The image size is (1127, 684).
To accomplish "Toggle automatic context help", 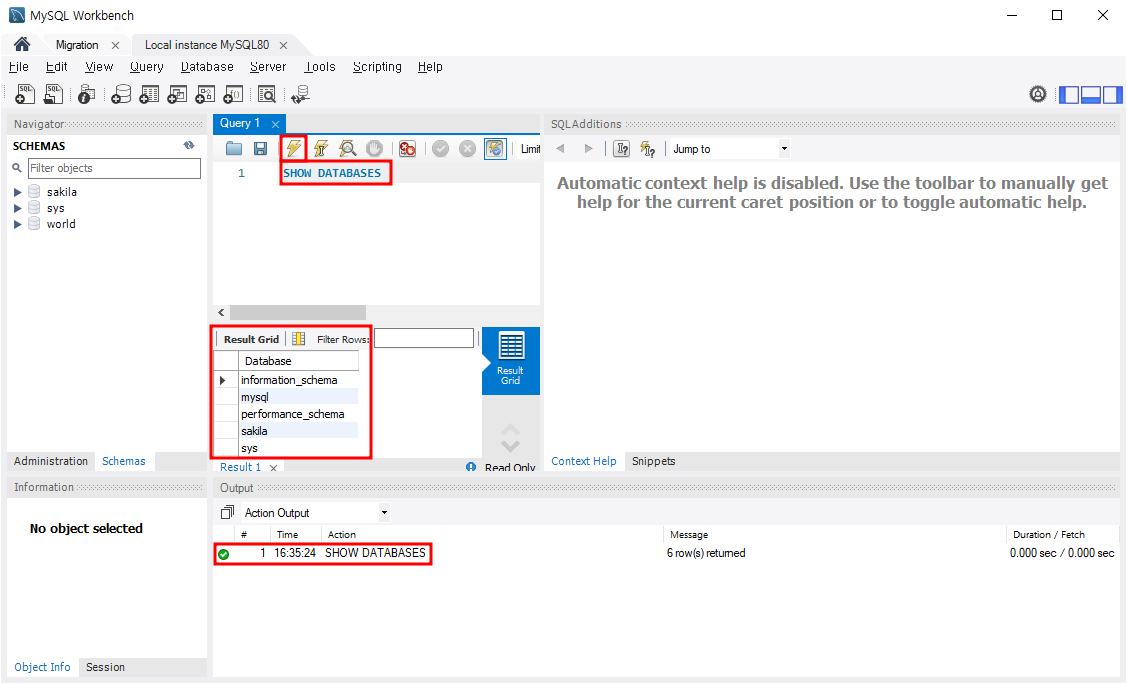I will (648, 149).
